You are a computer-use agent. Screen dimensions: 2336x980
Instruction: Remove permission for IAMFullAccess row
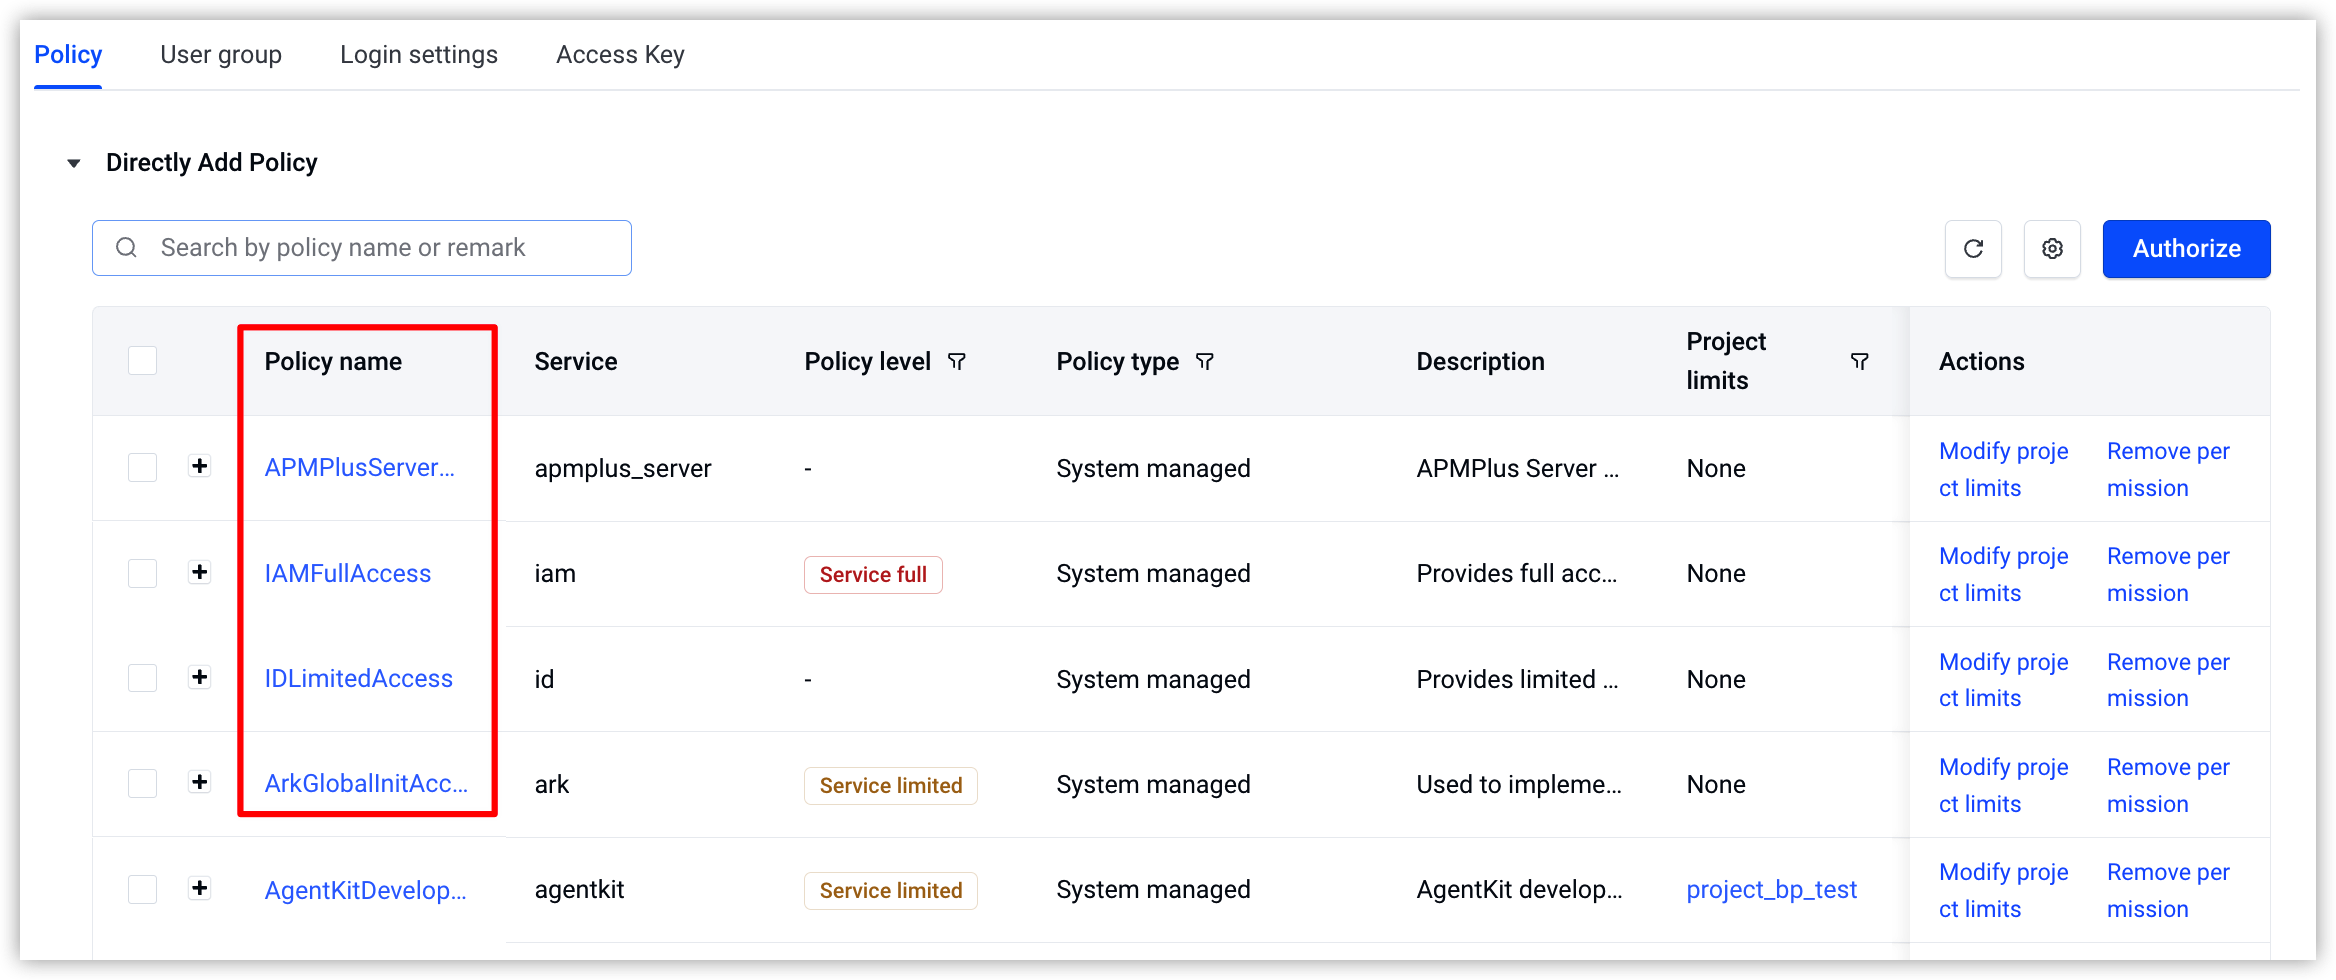2168,575
